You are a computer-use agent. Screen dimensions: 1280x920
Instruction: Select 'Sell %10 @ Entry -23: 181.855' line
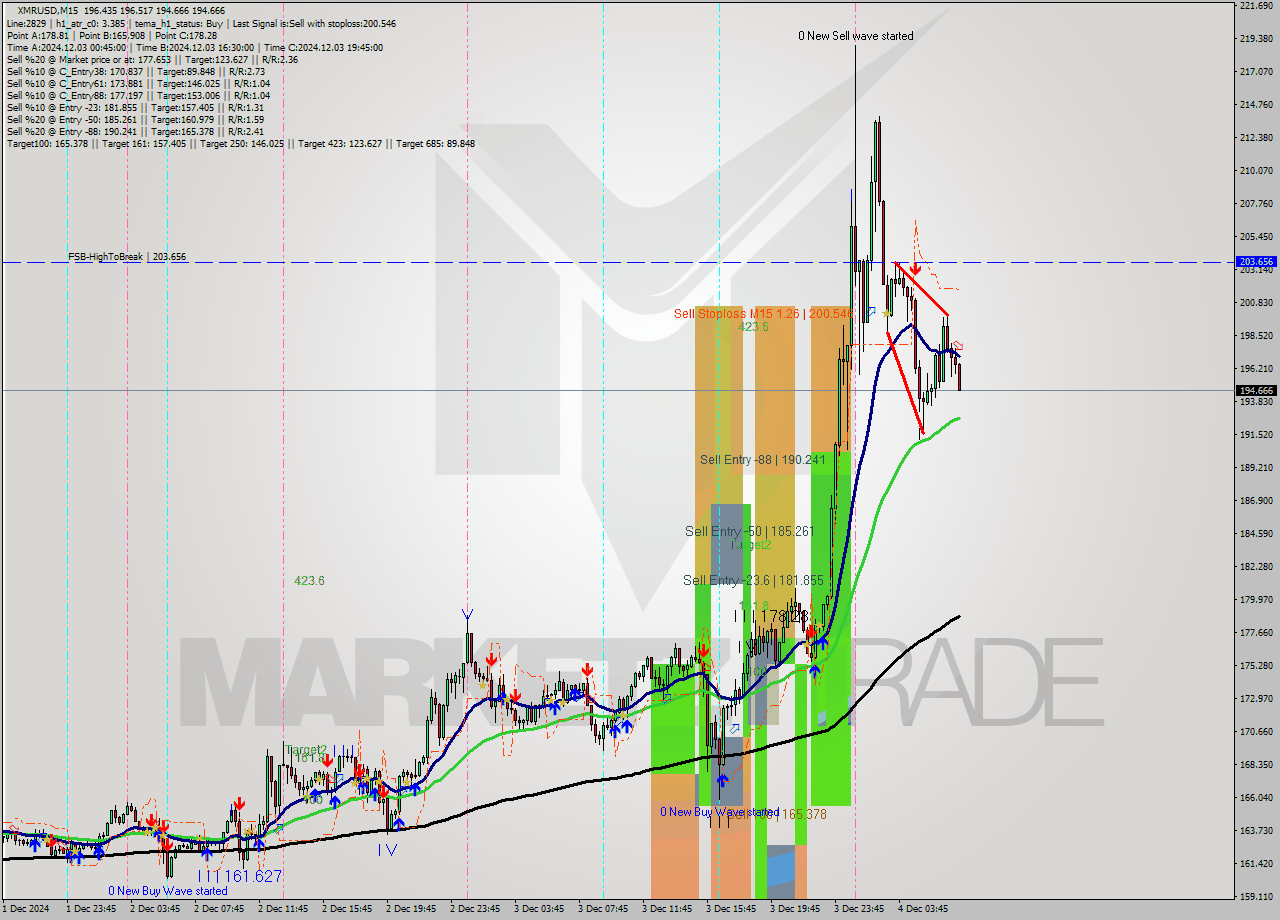coord(136,107)
